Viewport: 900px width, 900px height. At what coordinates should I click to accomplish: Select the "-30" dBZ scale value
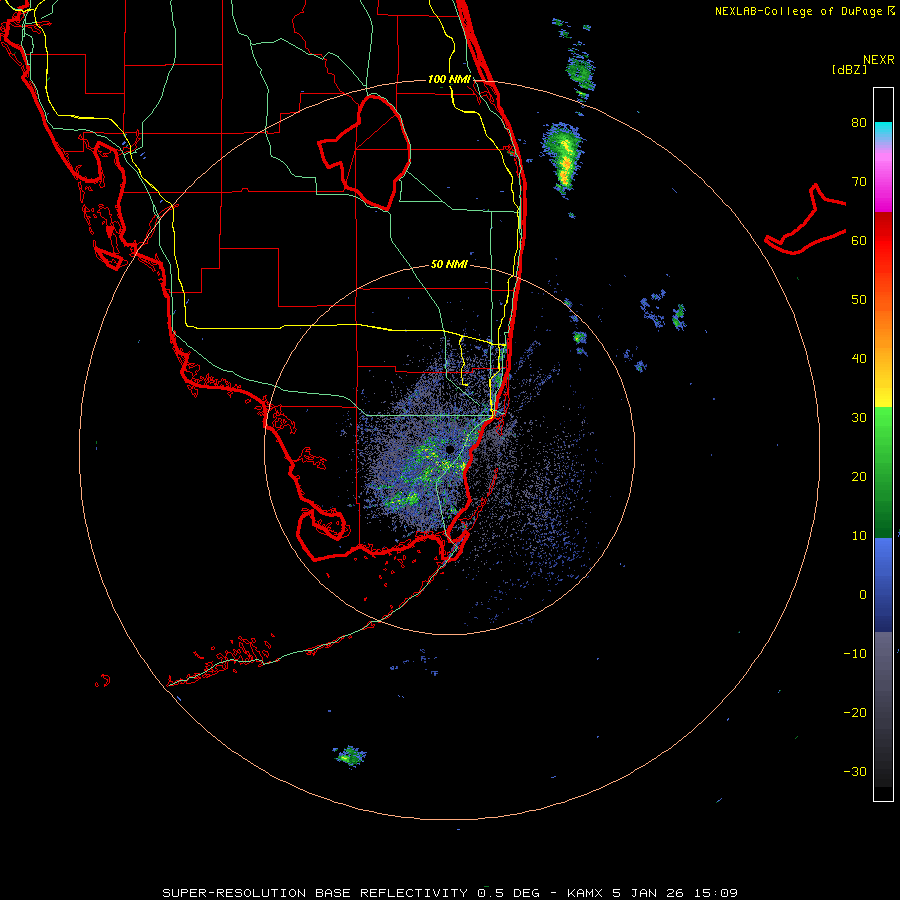pyautogui.click(x=855, y=771)
